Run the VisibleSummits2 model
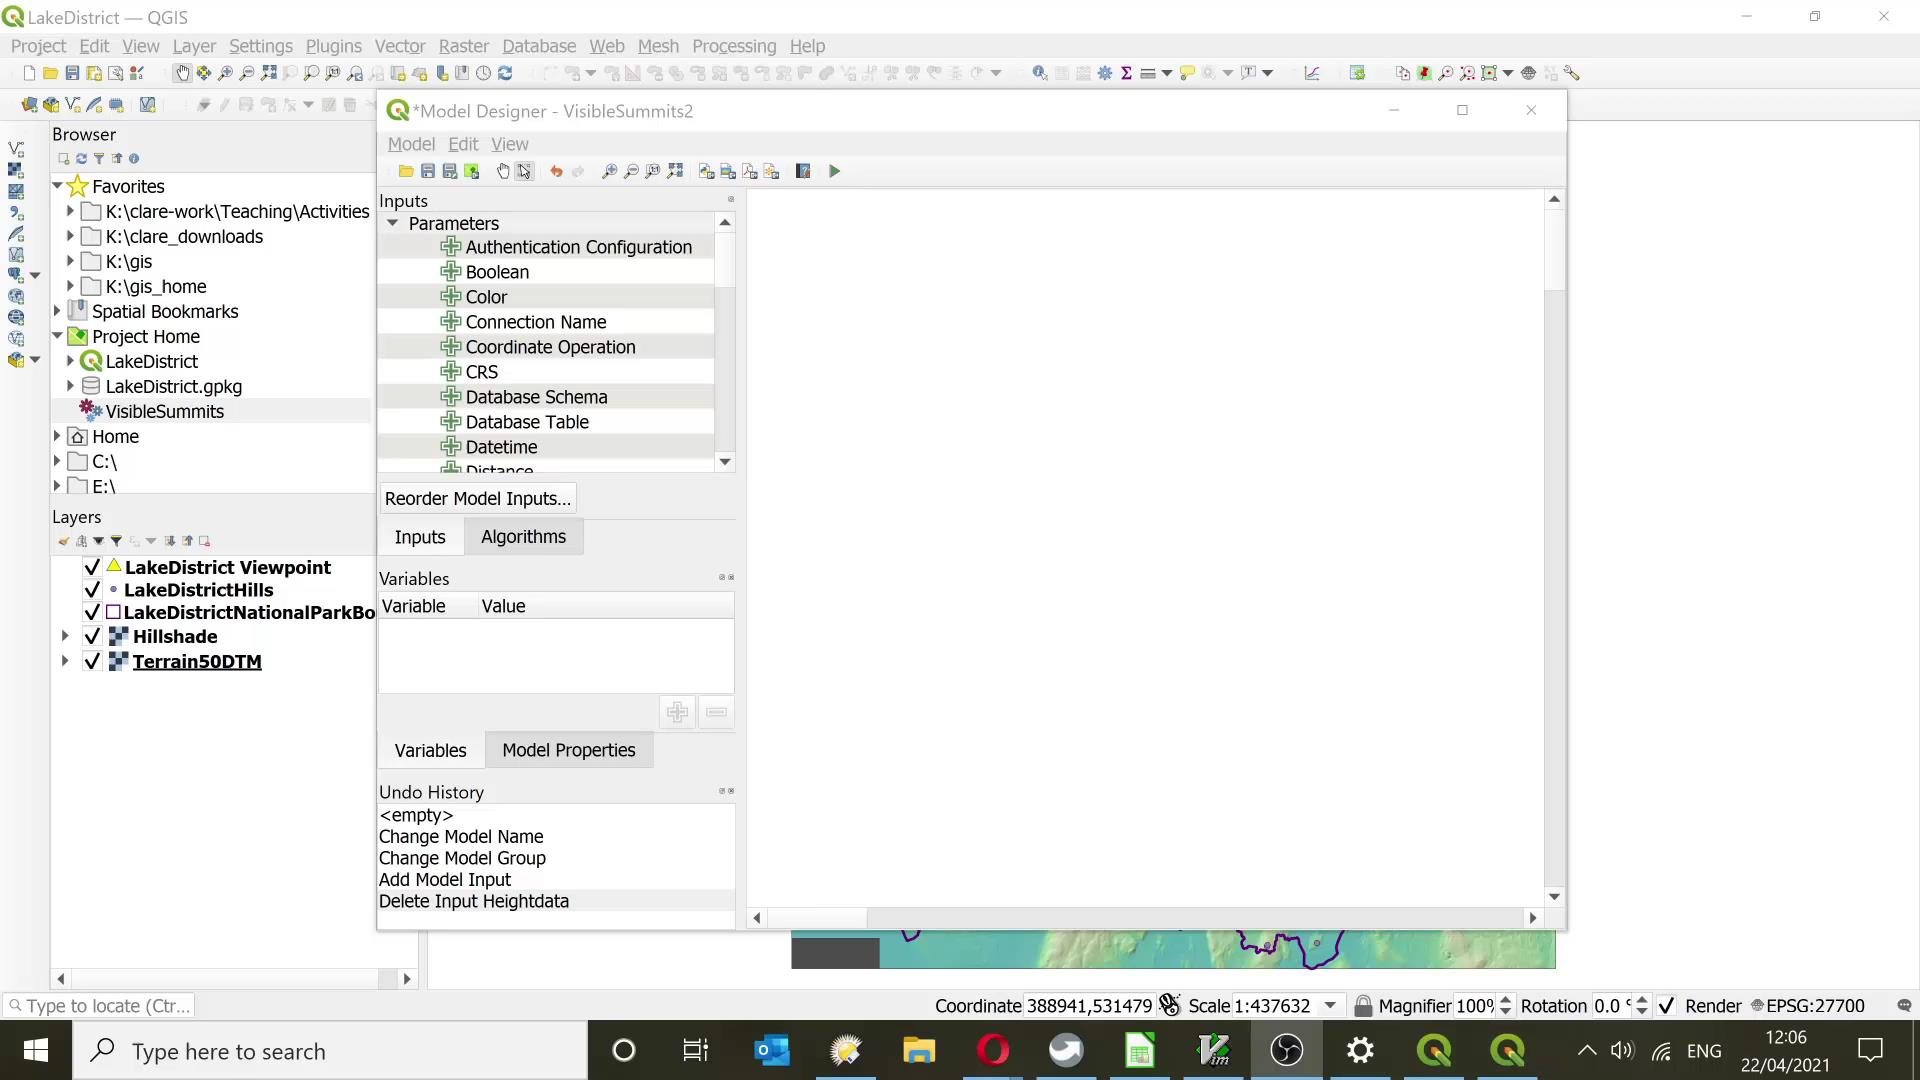 (x=835, y=171)
